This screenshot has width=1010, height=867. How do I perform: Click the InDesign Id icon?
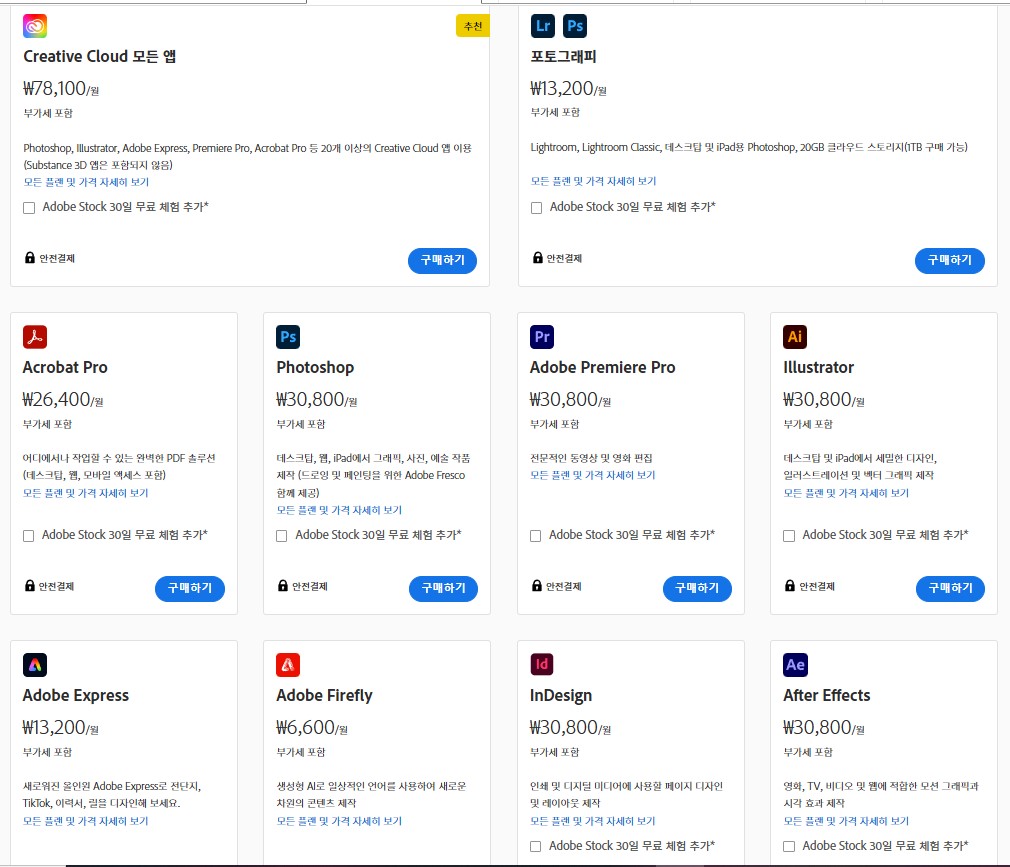(x=542, y=664)
